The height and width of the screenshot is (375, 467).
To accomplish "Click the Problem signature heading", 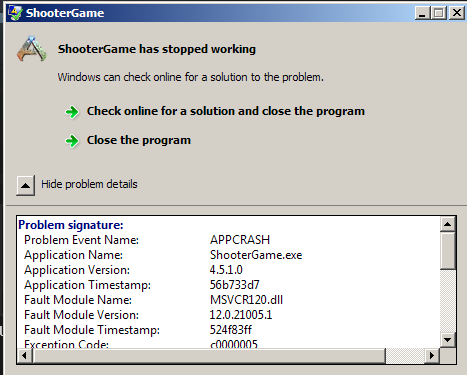I will tap(71, 225).
